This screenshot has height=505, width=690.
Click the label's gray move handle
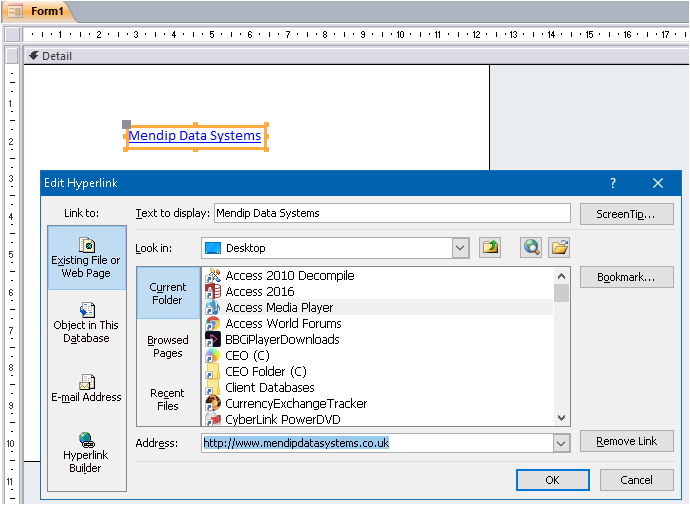(126, 124)
